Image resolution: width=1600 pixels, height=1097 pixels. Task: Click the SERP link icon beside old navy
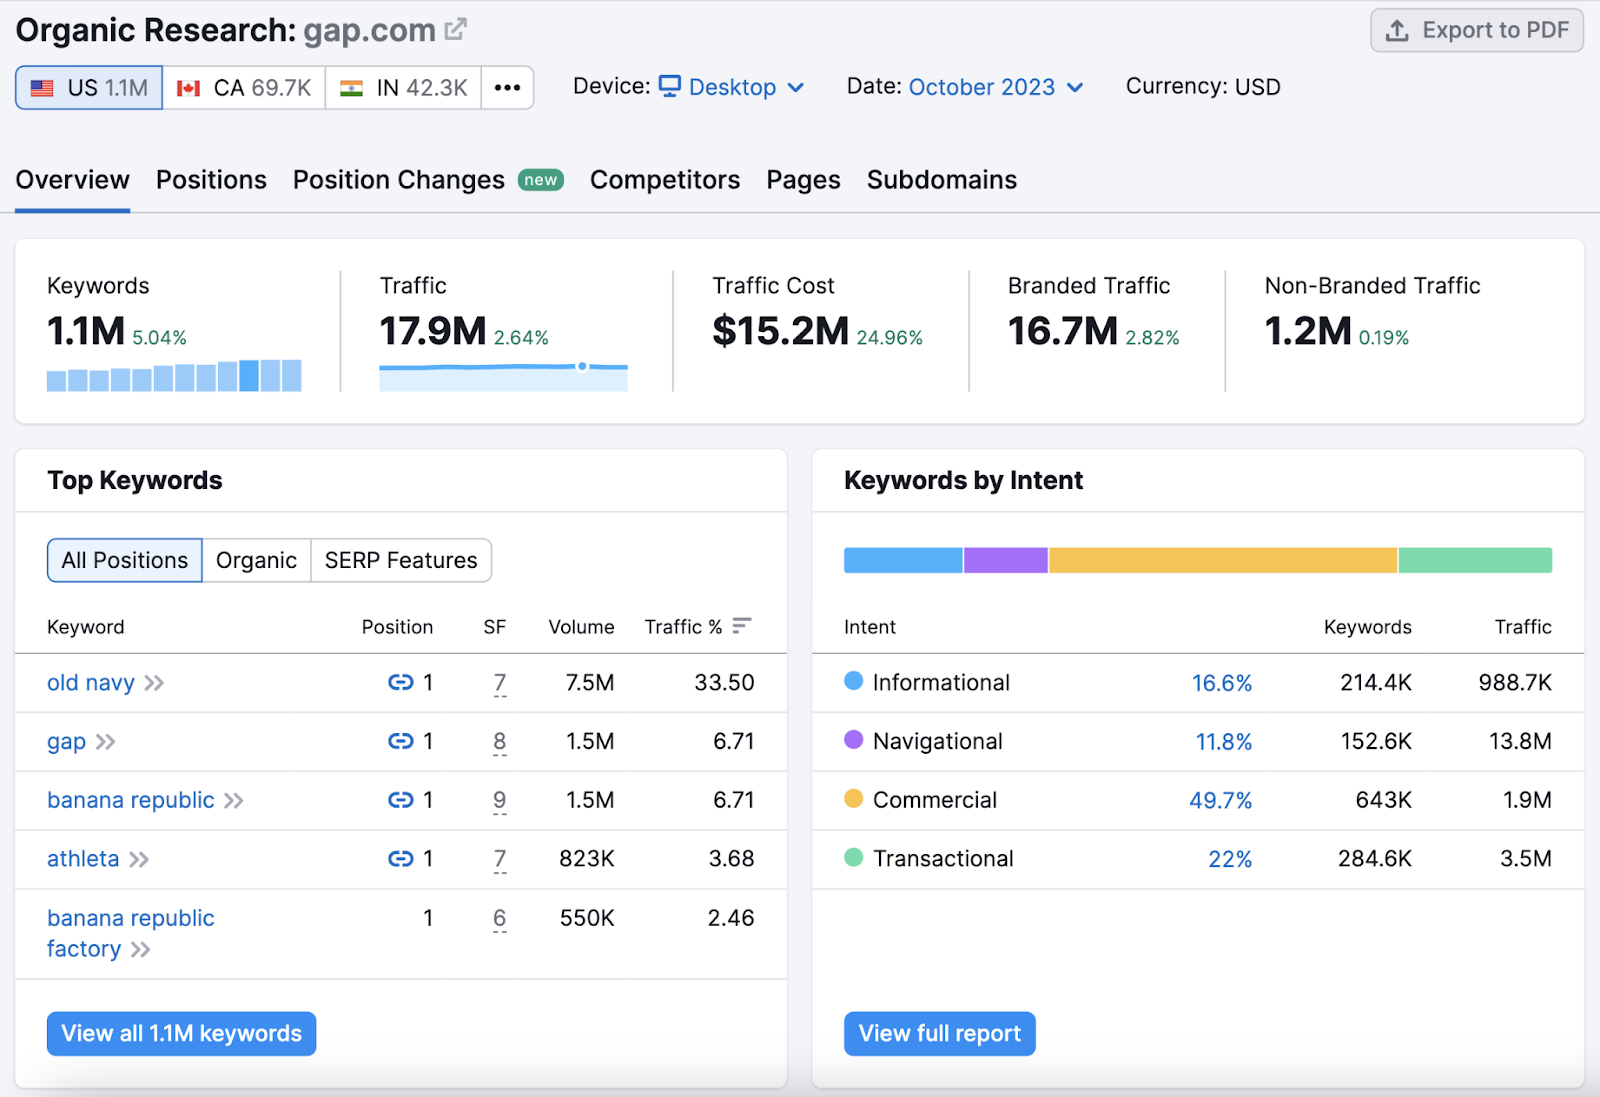click(399, 683)
